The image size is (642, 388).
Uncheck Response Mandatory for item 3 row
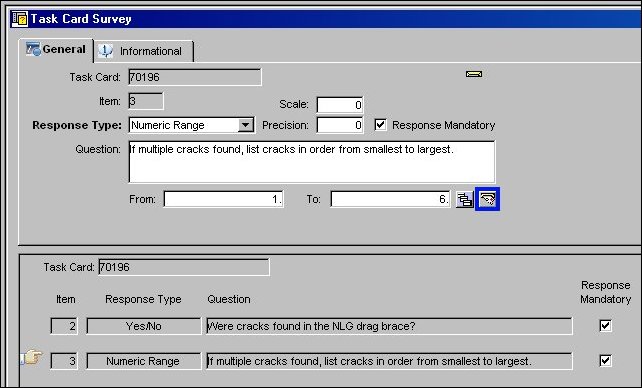pos(605,361)
